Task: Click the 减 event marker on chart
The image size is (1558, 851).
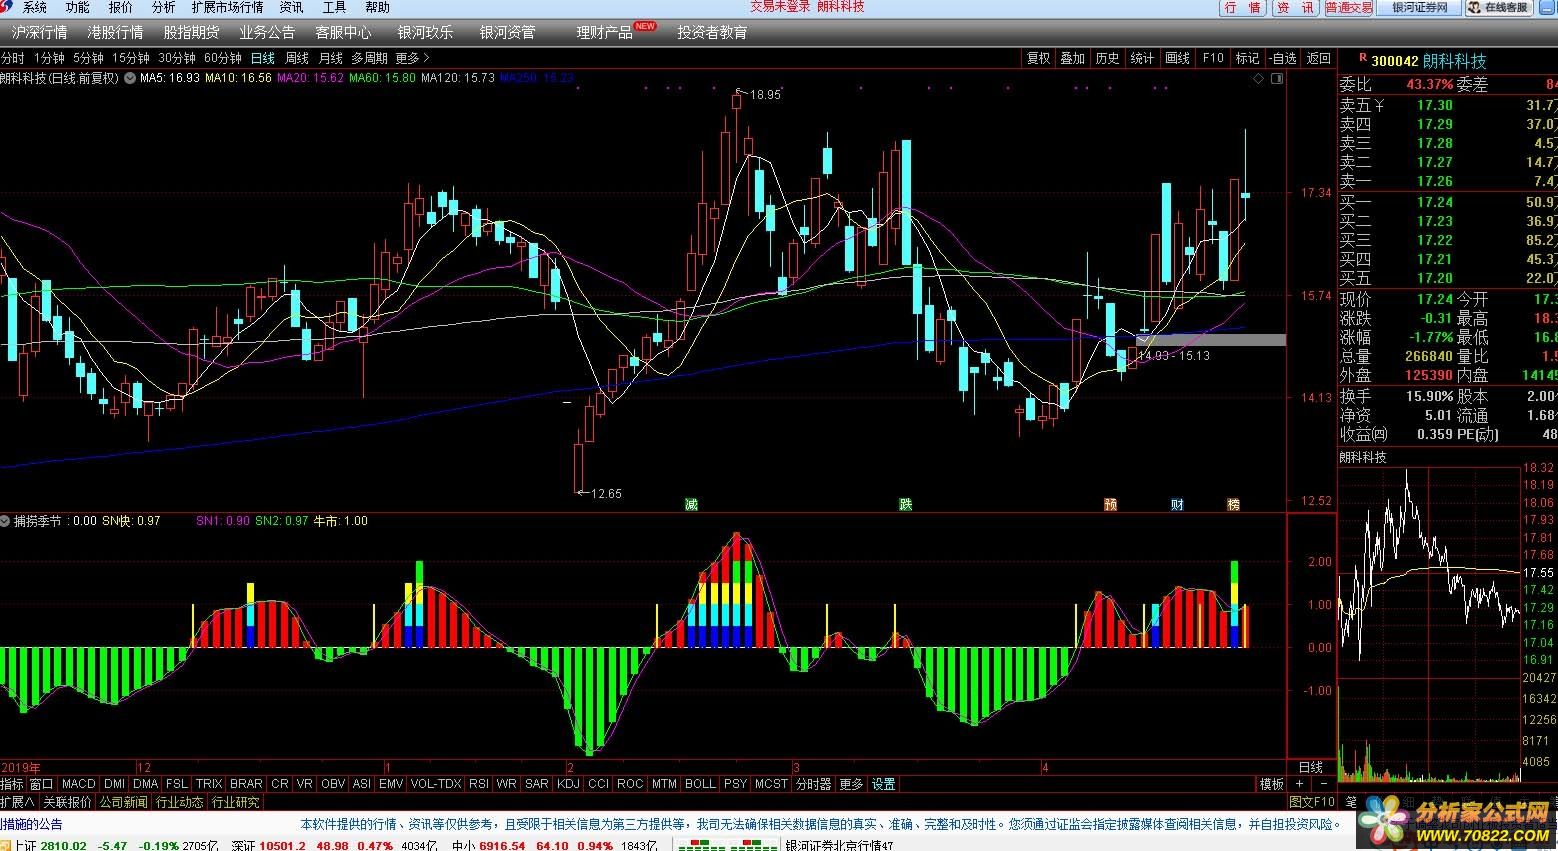Action: (690, 504)
